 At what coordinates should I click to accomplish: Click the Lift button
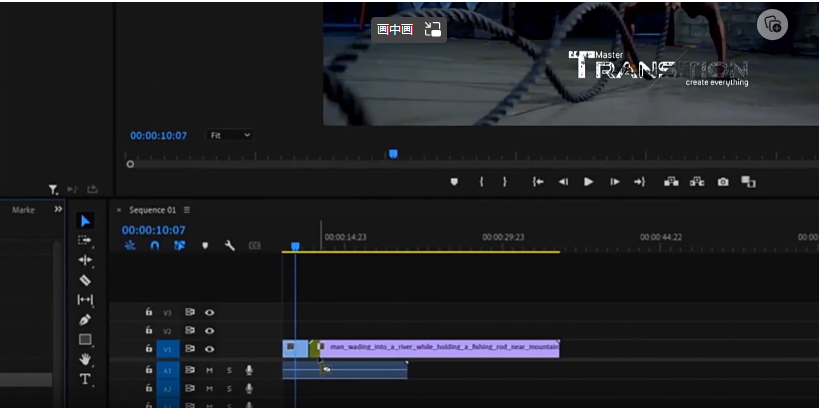(x=671, y=182)
